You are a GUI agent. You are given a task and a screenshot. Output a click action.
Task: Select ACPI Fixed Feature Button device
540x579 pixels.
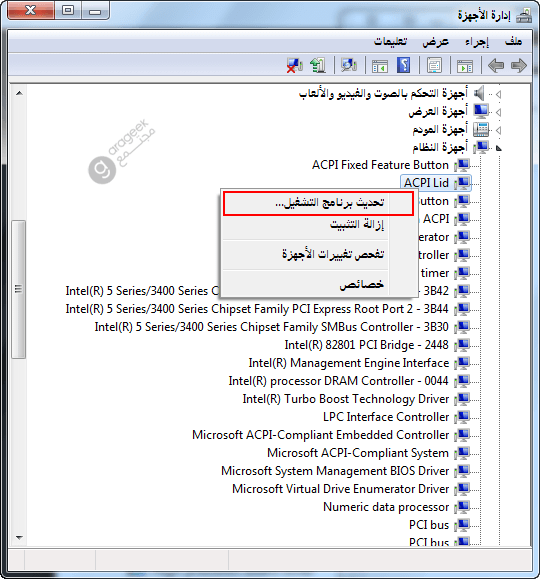pyautogui.click(x=380, y=165)
